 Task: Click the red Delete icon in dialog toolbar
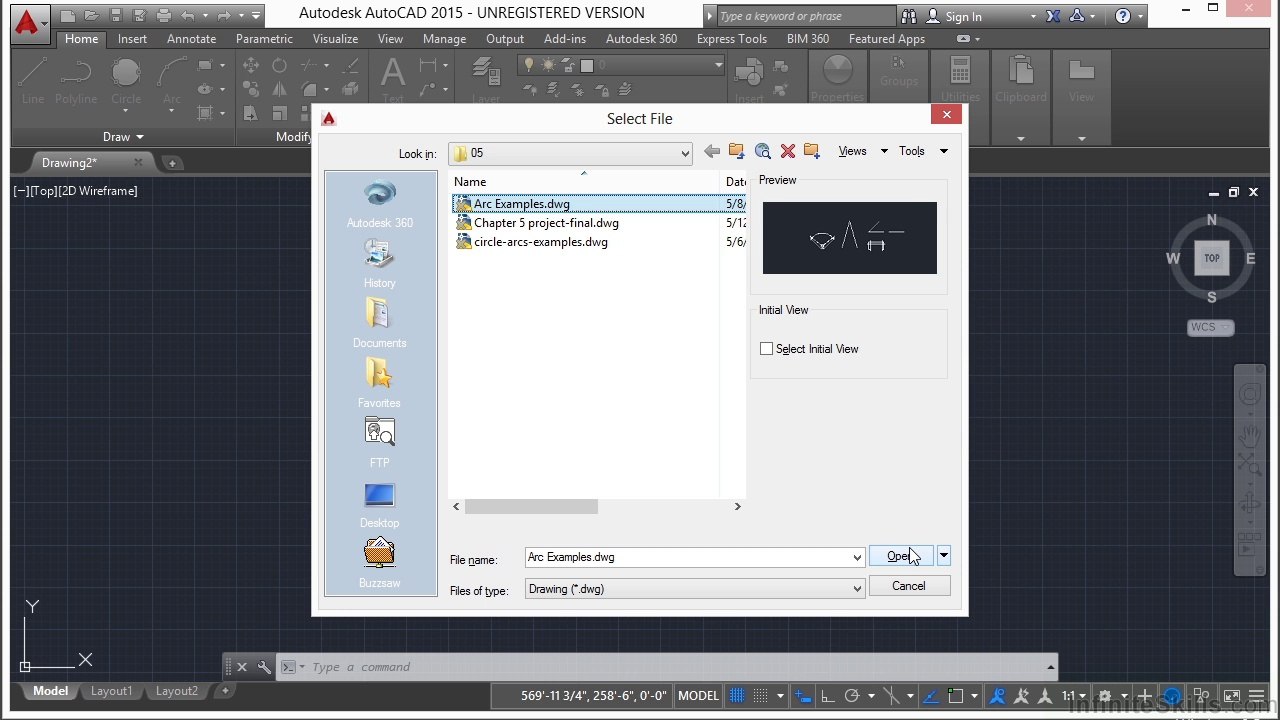tap(788, 151)
